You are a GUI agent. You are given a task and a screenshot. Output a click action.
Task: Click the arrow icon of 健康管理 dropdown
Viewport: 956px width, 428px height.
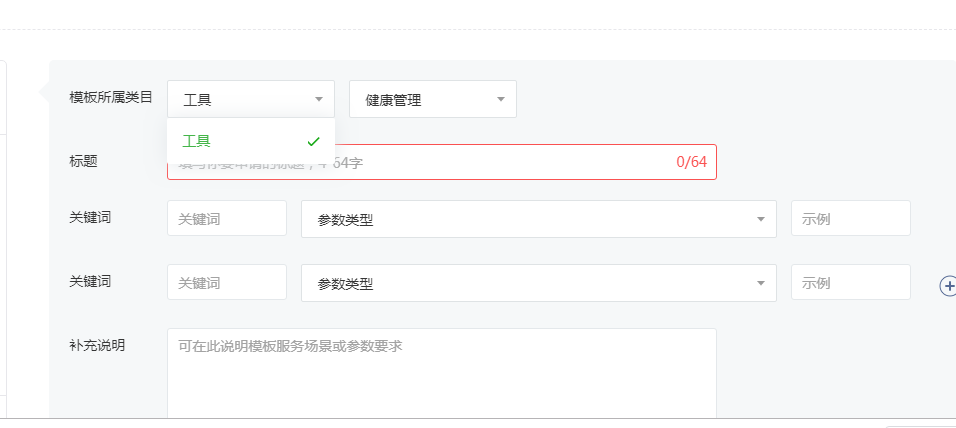[500, 99]
